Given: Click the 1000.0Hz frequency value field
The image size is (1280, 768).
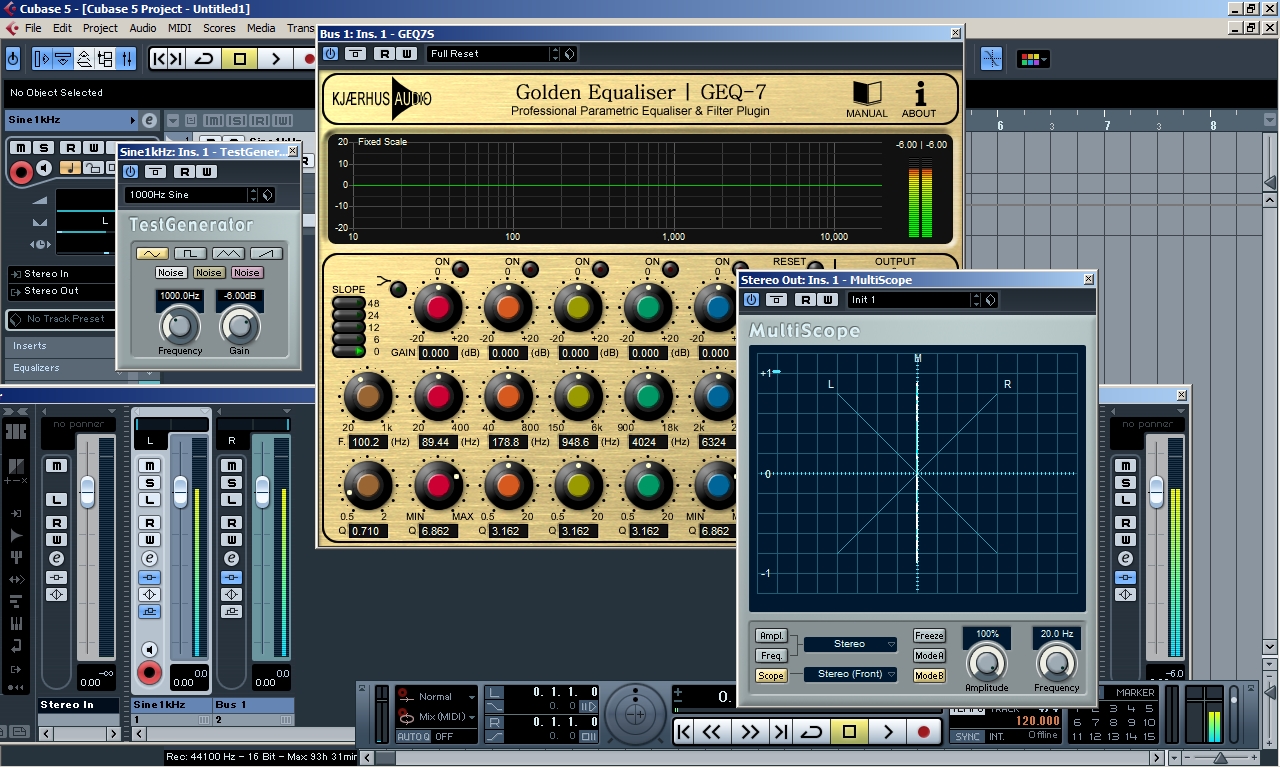Looking at the screenshot, I should pyautogui.click(x=180, y=296).
